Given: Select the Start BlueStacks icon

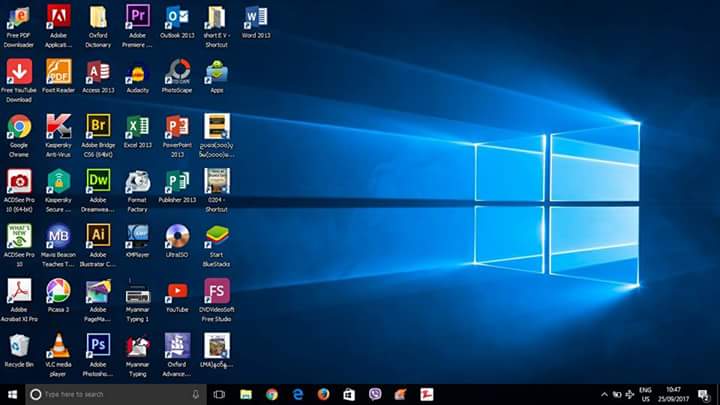Looking at the screenshot, I should [x=217, y=245].
